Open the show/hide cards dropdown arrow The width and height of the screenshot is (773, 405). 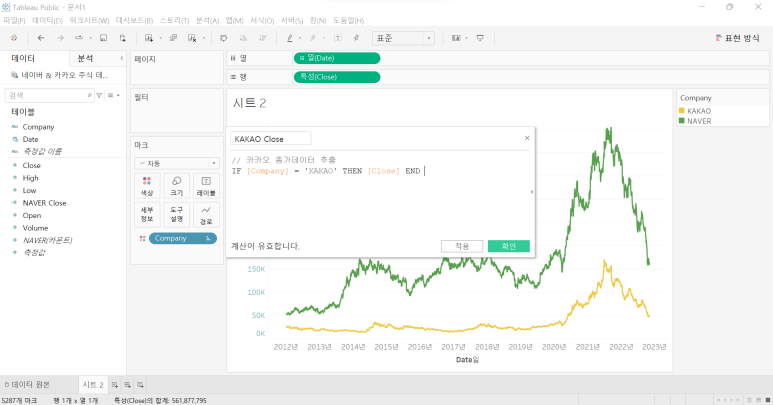[466, 38]
